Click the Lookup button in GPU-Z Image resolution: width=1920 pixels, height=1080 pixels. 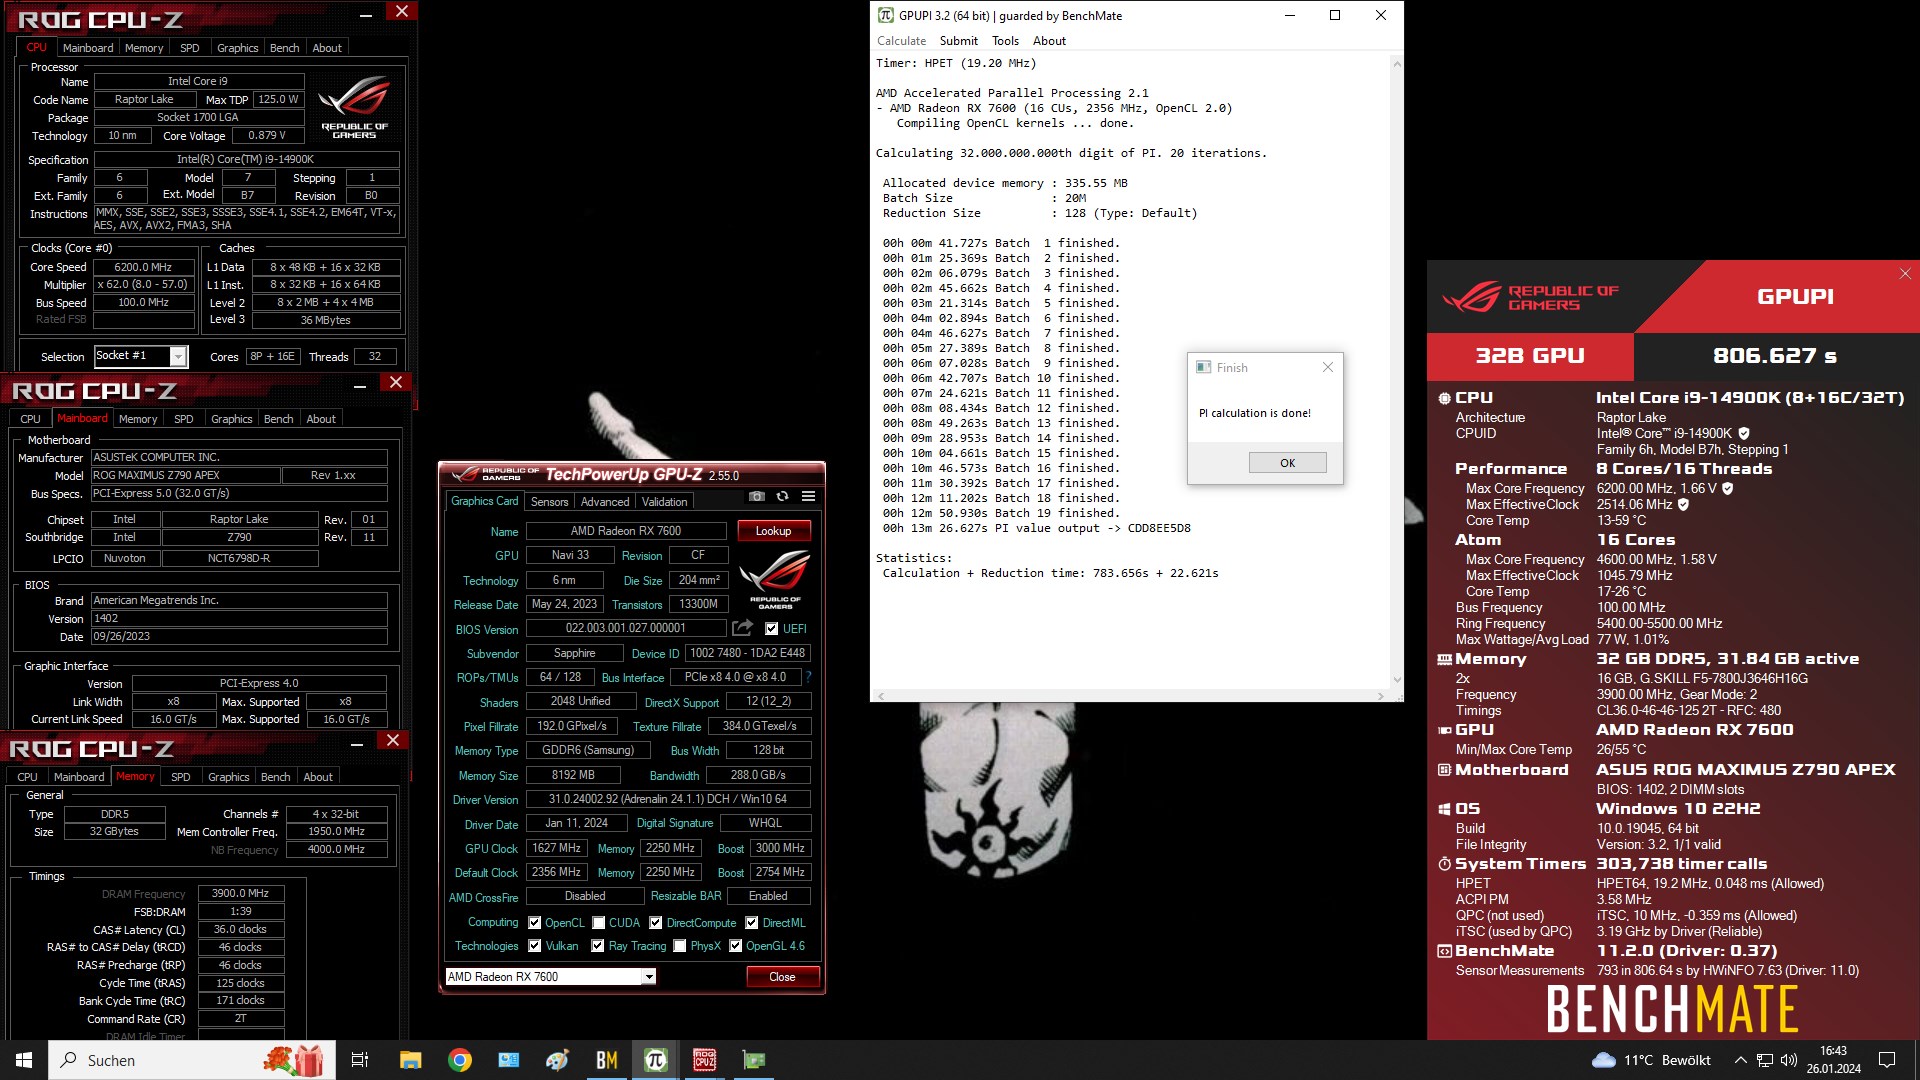click(774, 531)
